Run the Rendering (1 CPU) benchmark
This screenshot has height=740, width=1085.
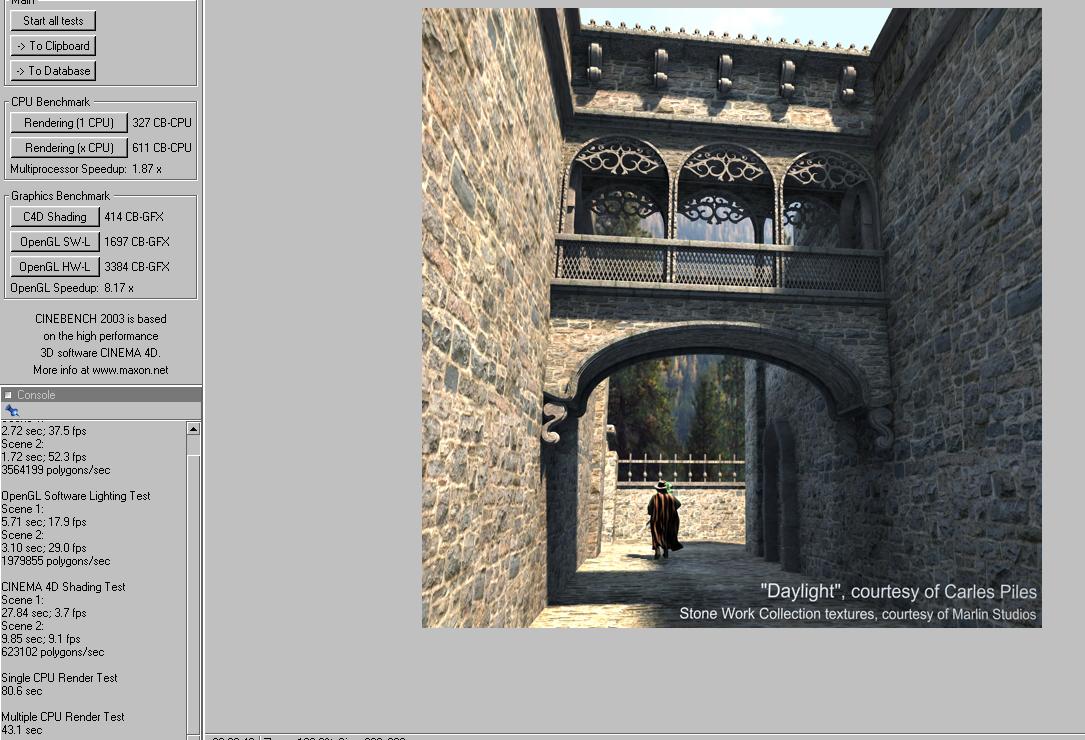click(69, 123)
